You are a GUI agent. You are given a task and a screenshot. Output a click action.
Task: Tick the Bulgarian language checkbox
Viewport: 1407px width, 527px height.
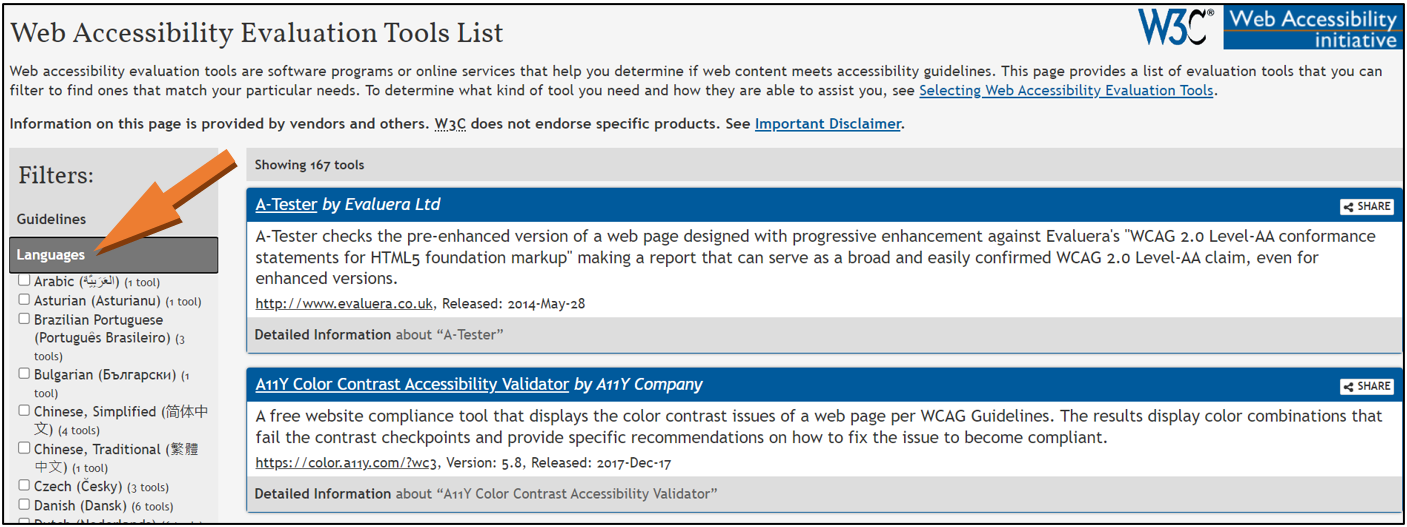pos(24,374)
